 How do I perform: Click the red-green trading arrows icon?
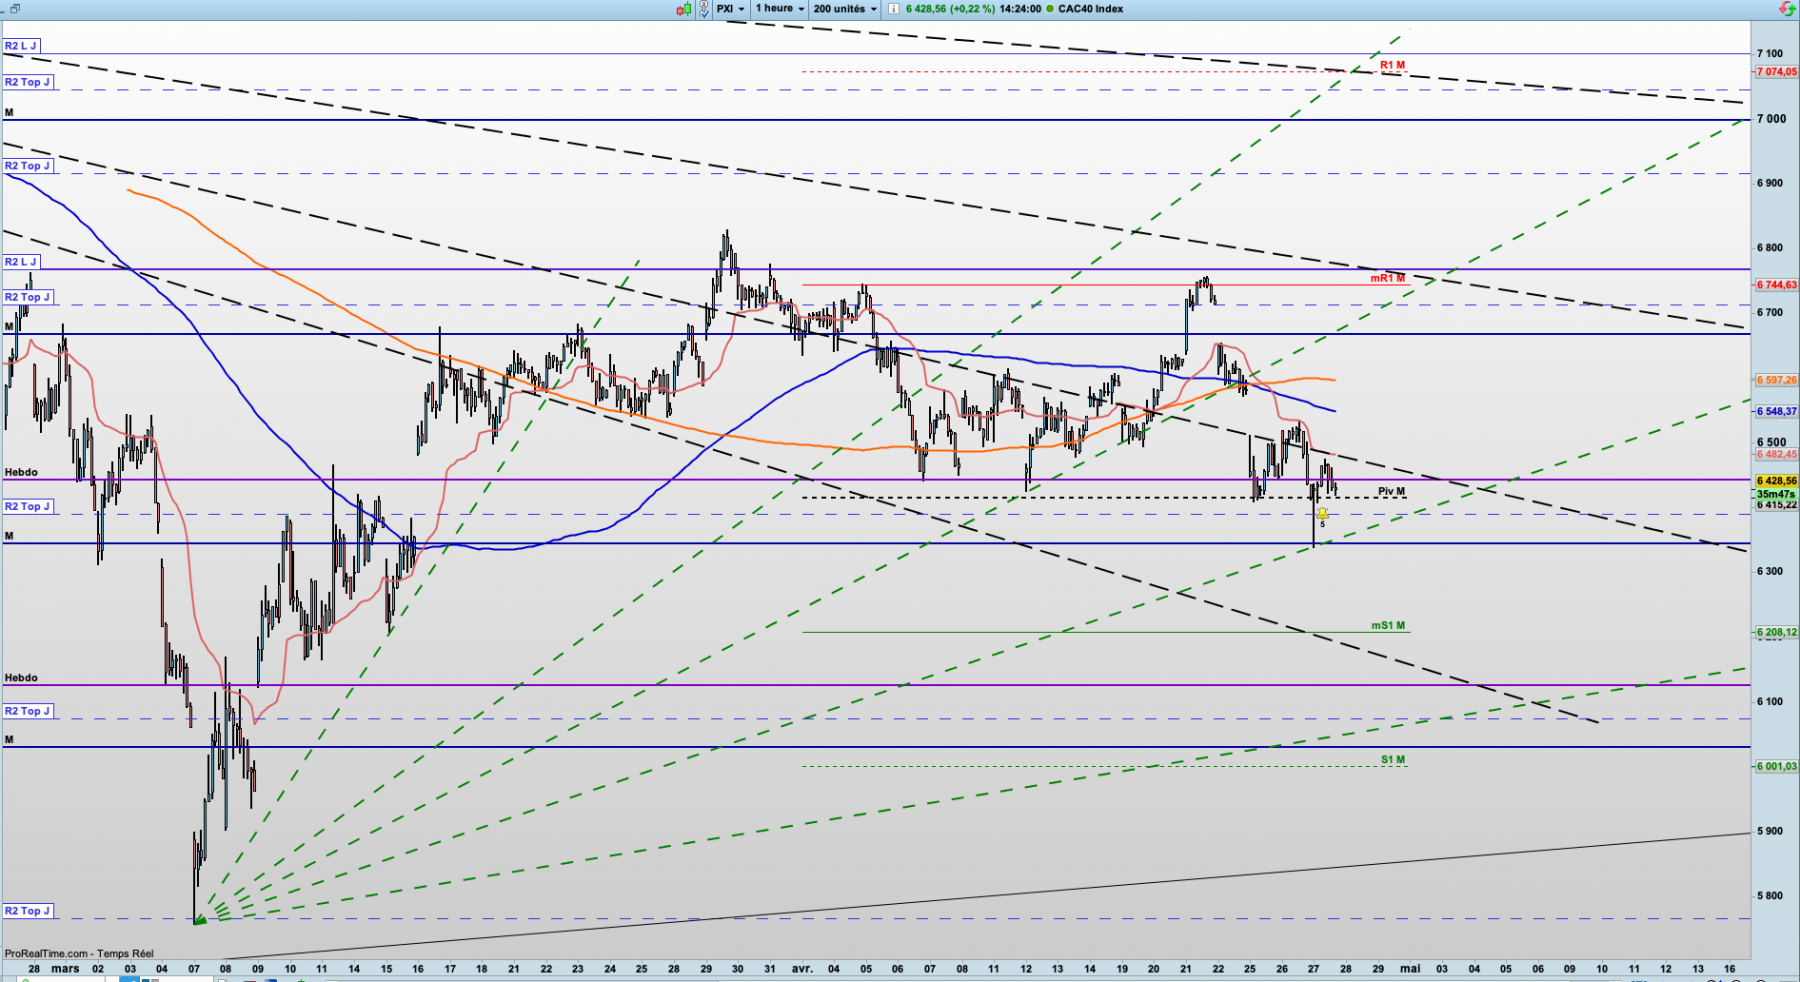click(1788, 9)
